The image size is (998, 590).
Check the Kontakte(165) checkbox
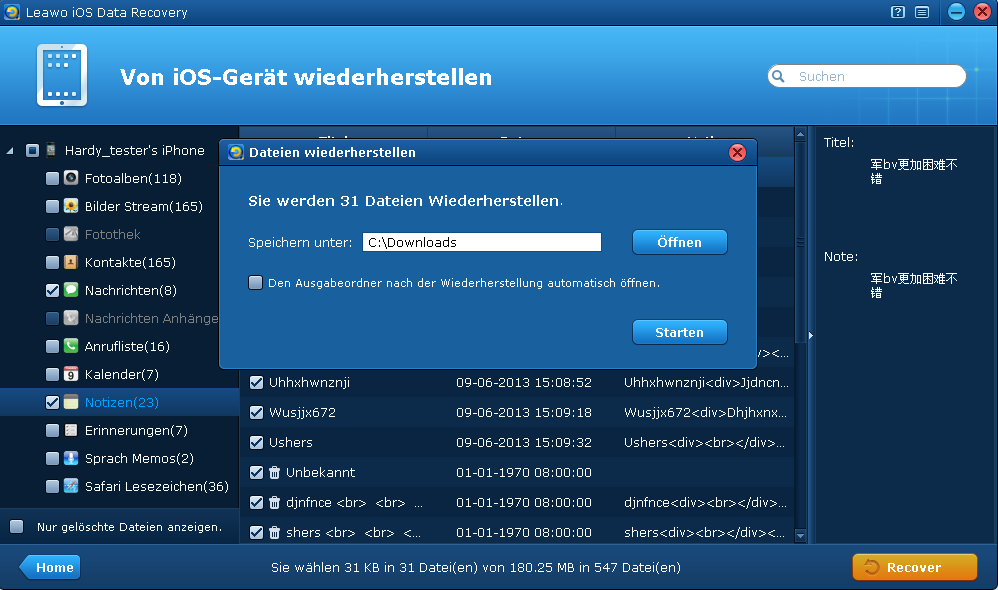click(x=53, y=262)
